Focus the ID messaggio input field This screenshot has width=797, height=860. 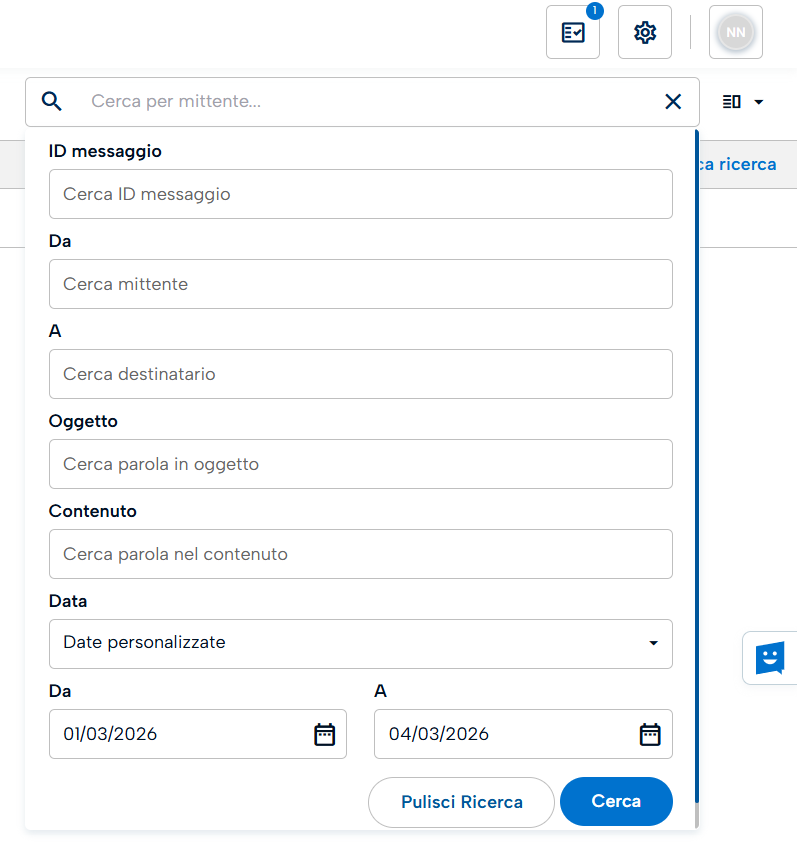(360, 194)
